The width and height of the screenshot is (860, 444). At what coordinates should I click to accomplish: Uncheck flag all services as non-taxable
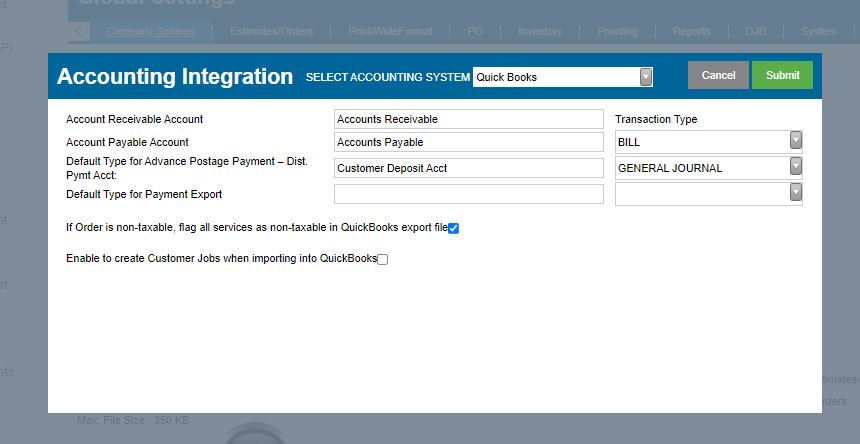(453, 229)
